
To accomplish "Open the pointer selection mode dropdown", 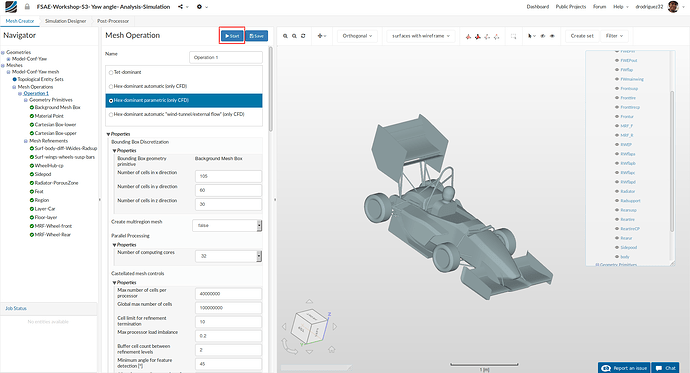I will pos(531,36).
